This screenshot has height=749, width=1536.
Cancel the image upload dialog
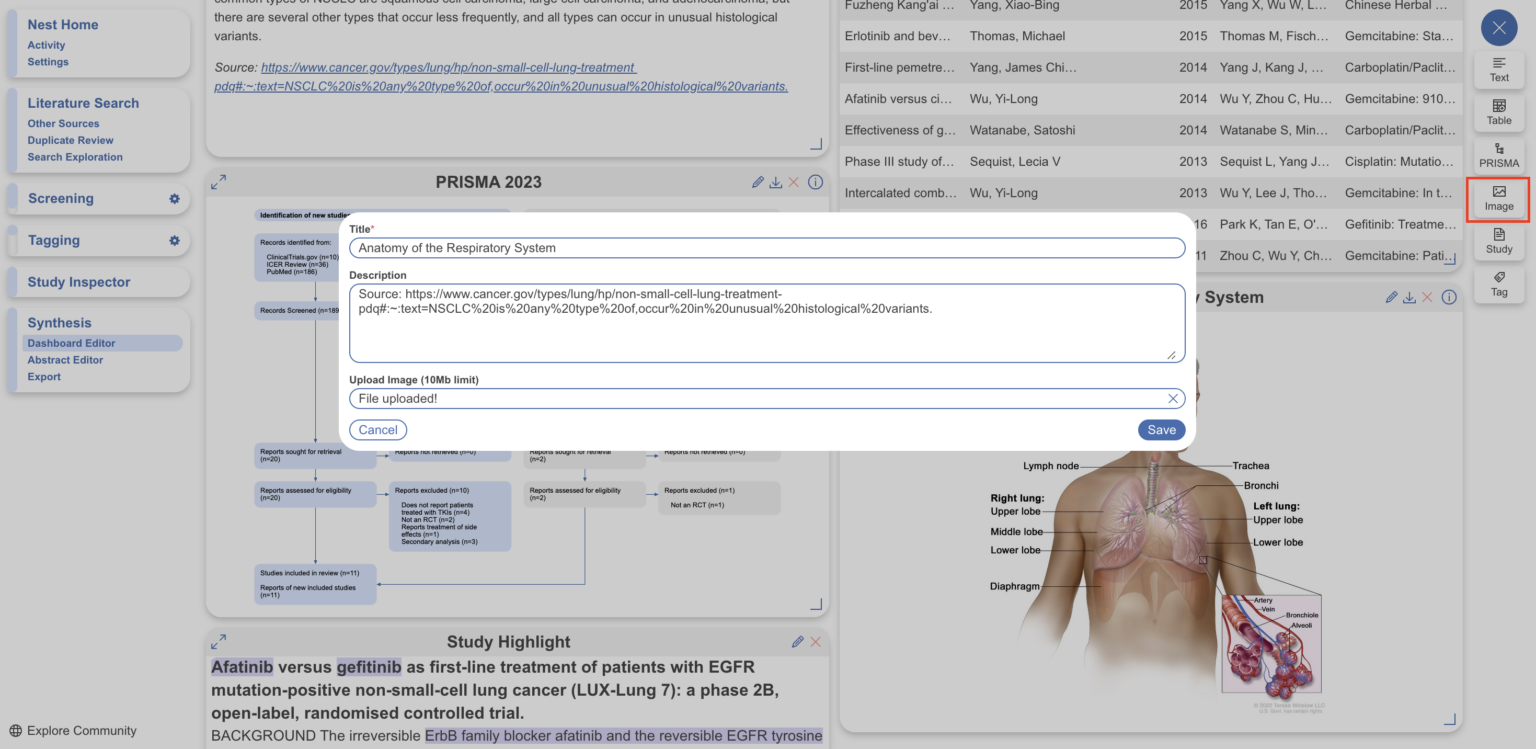pos(378,430)
